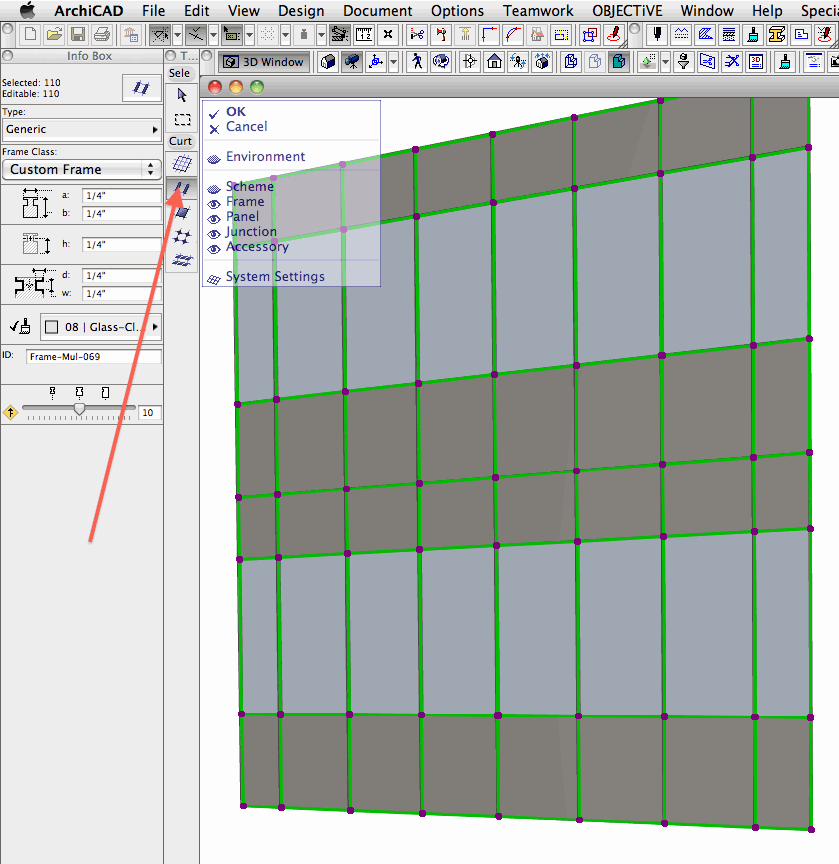The width and height of the screenshot is (839, 864).
Task: Click the perspective camera icon
Action: pos(352,62)
